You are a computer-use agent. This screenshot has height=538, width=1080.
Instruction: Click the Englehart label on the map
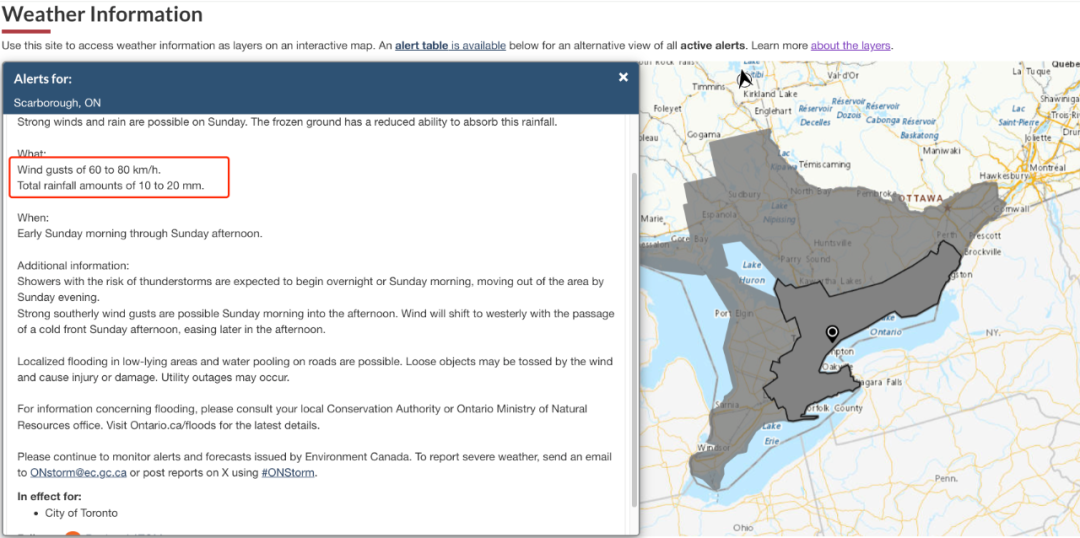(774, 110)
